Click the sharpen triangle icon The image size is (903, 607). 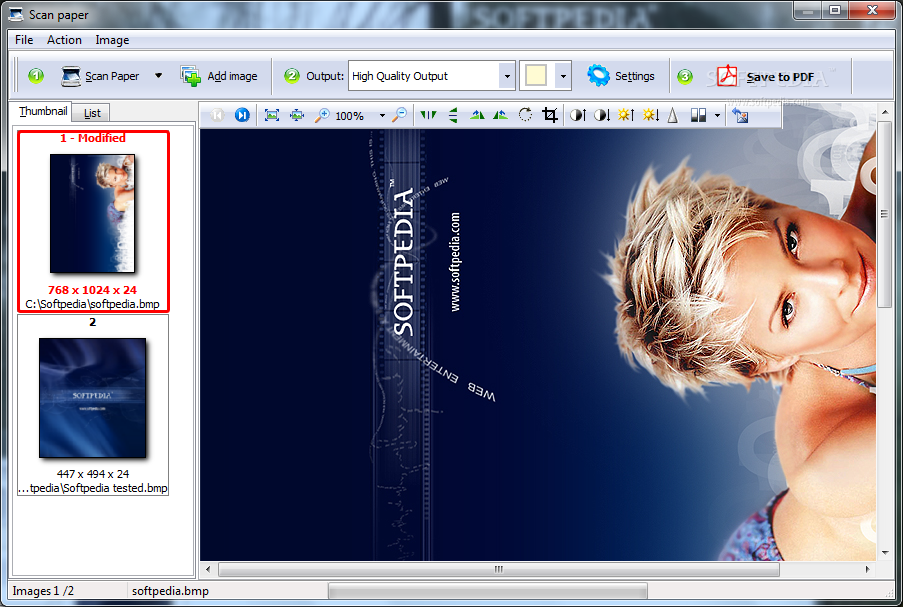[673, 115]
